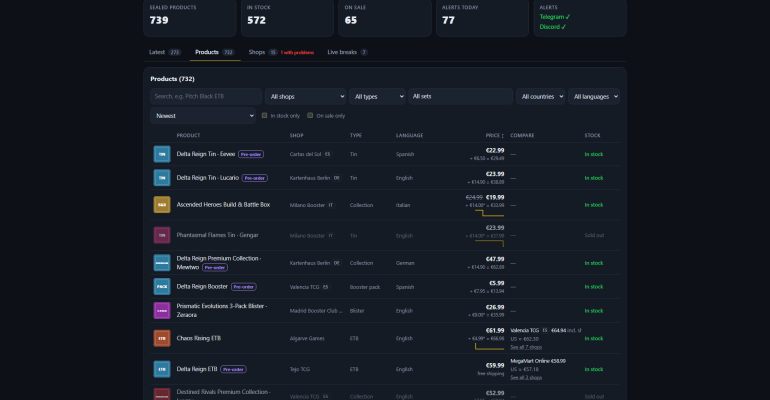Click the price history sparkline for Ascended Heroes
This screenshot has width=770, height=400.
coord(490,213)
